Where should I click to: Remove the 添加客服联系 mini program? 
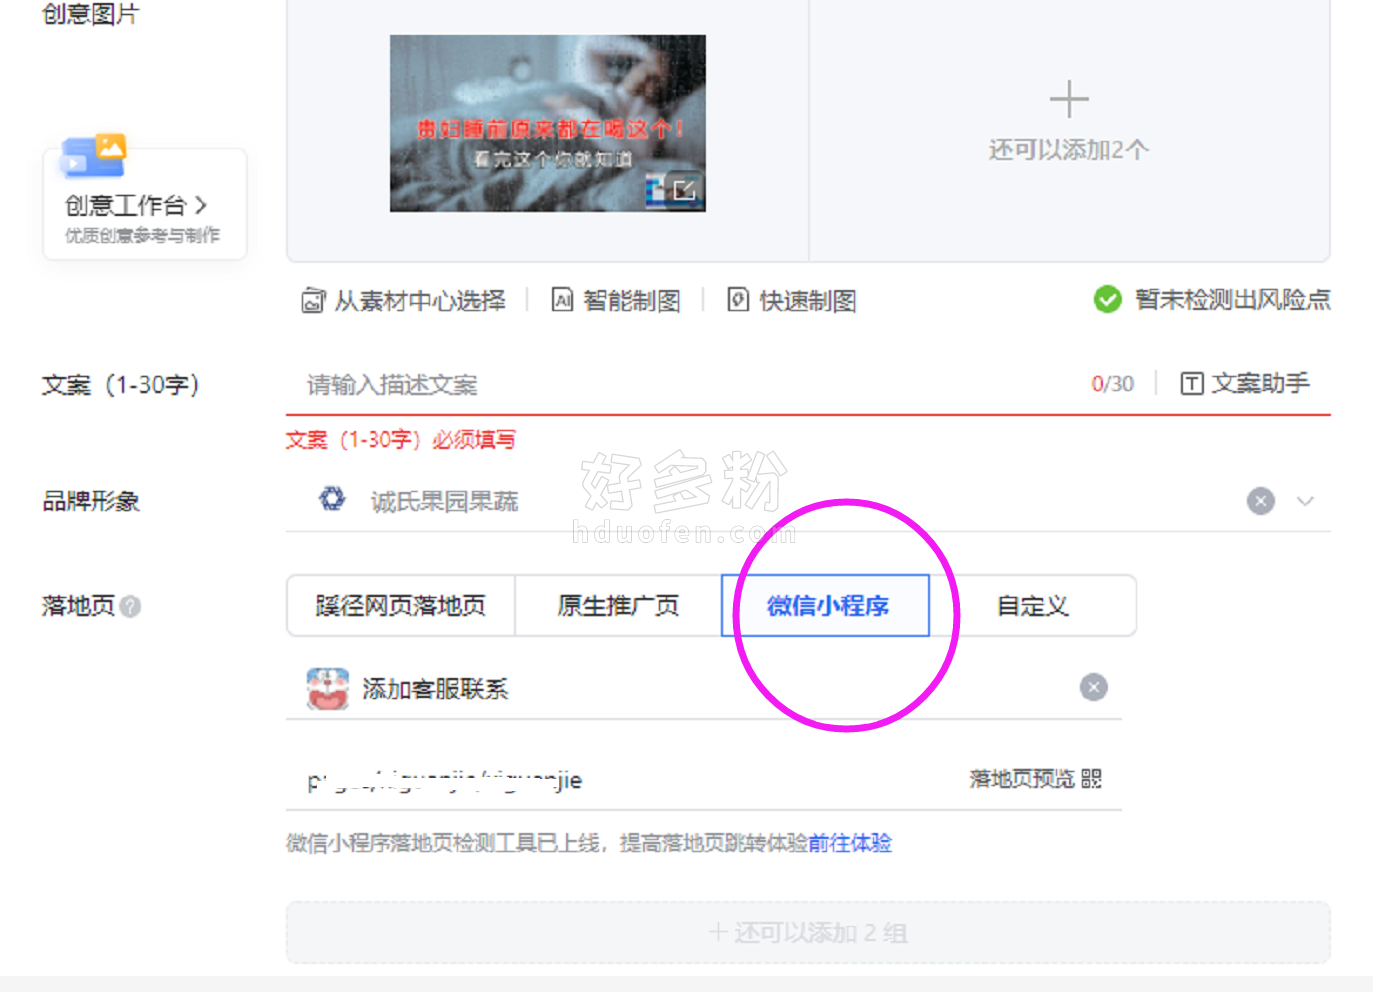click(1094, 687)
